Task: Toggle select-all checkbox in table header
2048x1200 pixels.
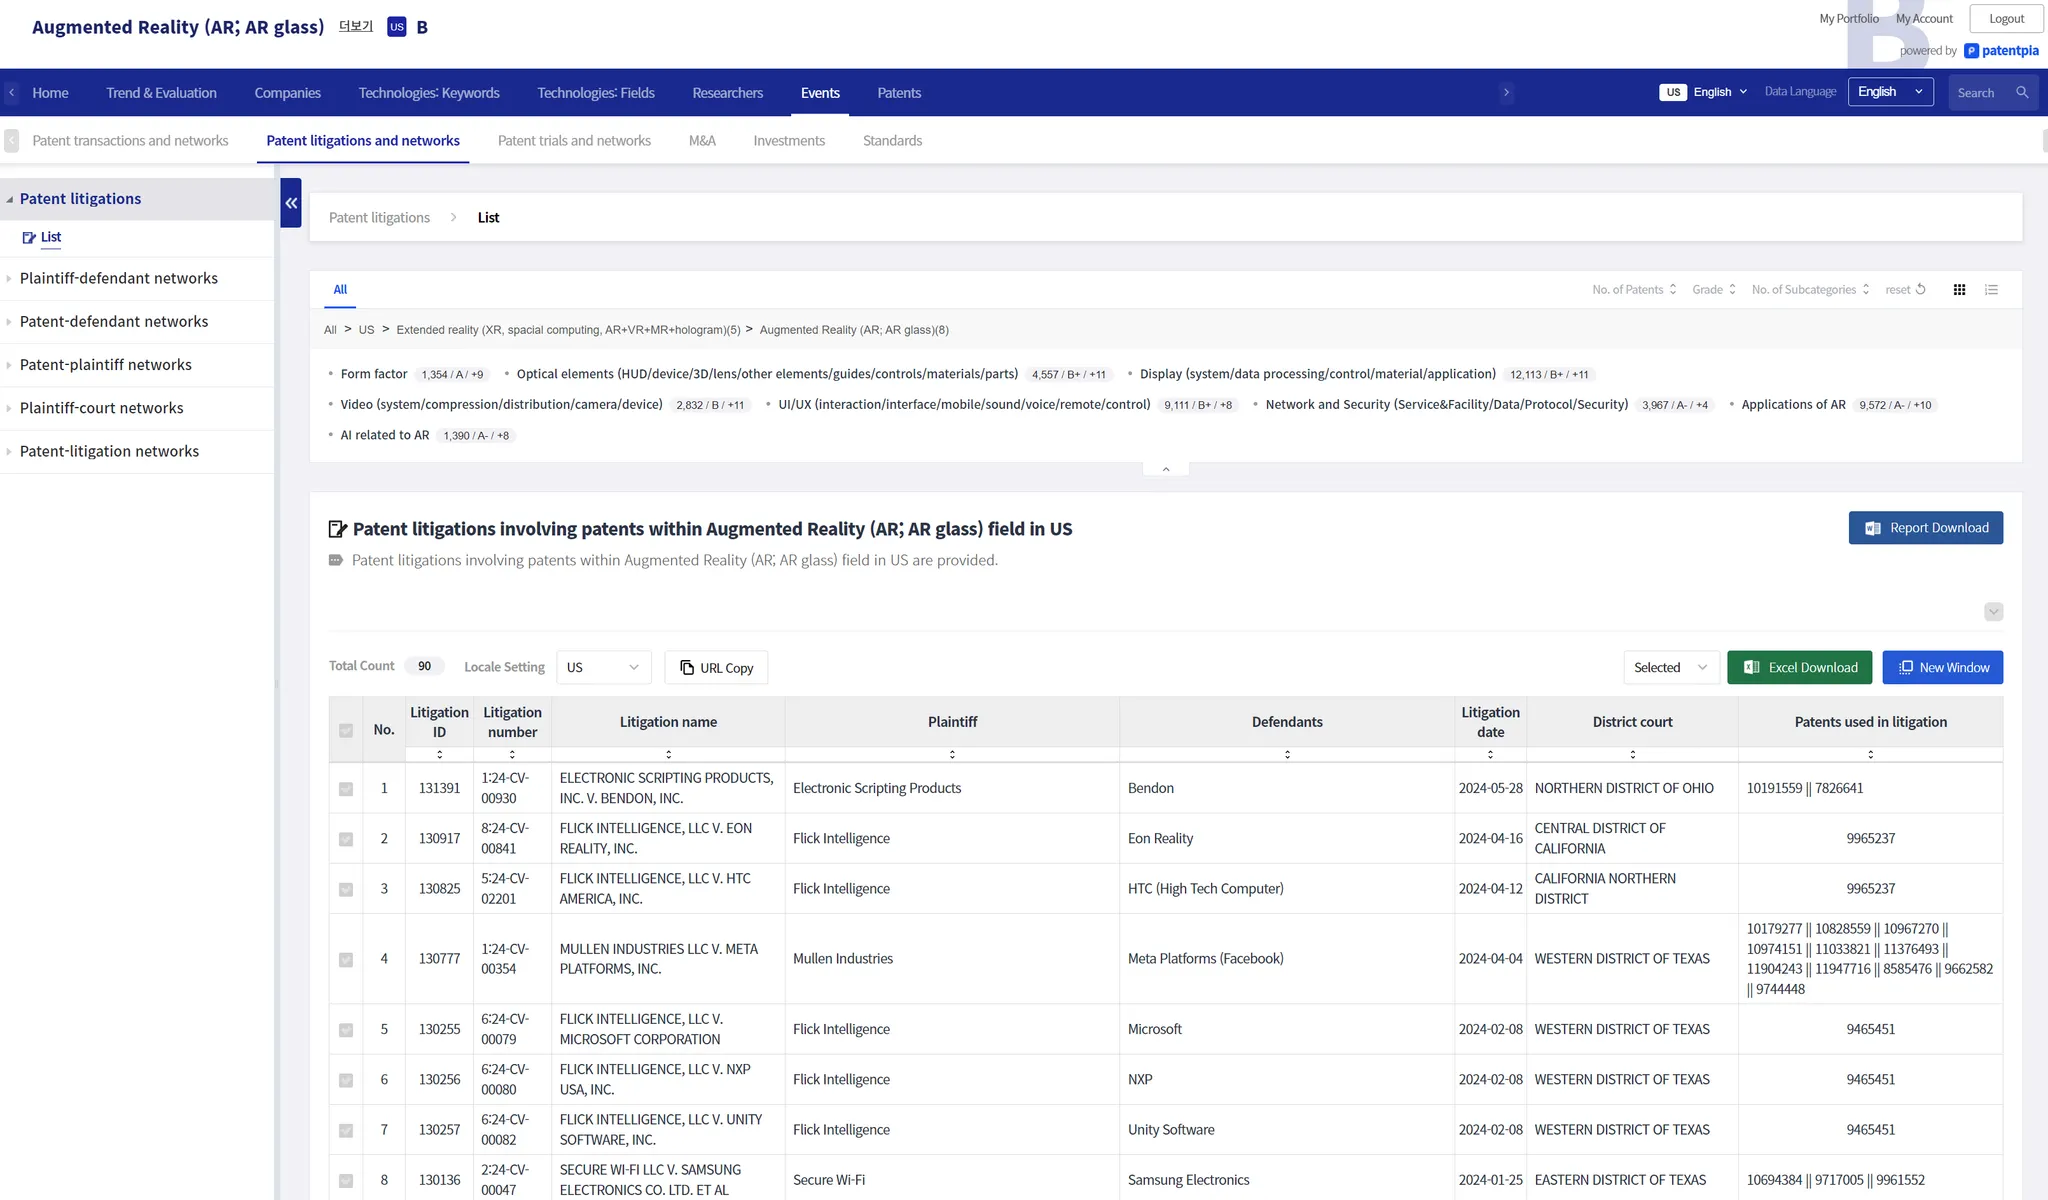Action: pos(346,731)
